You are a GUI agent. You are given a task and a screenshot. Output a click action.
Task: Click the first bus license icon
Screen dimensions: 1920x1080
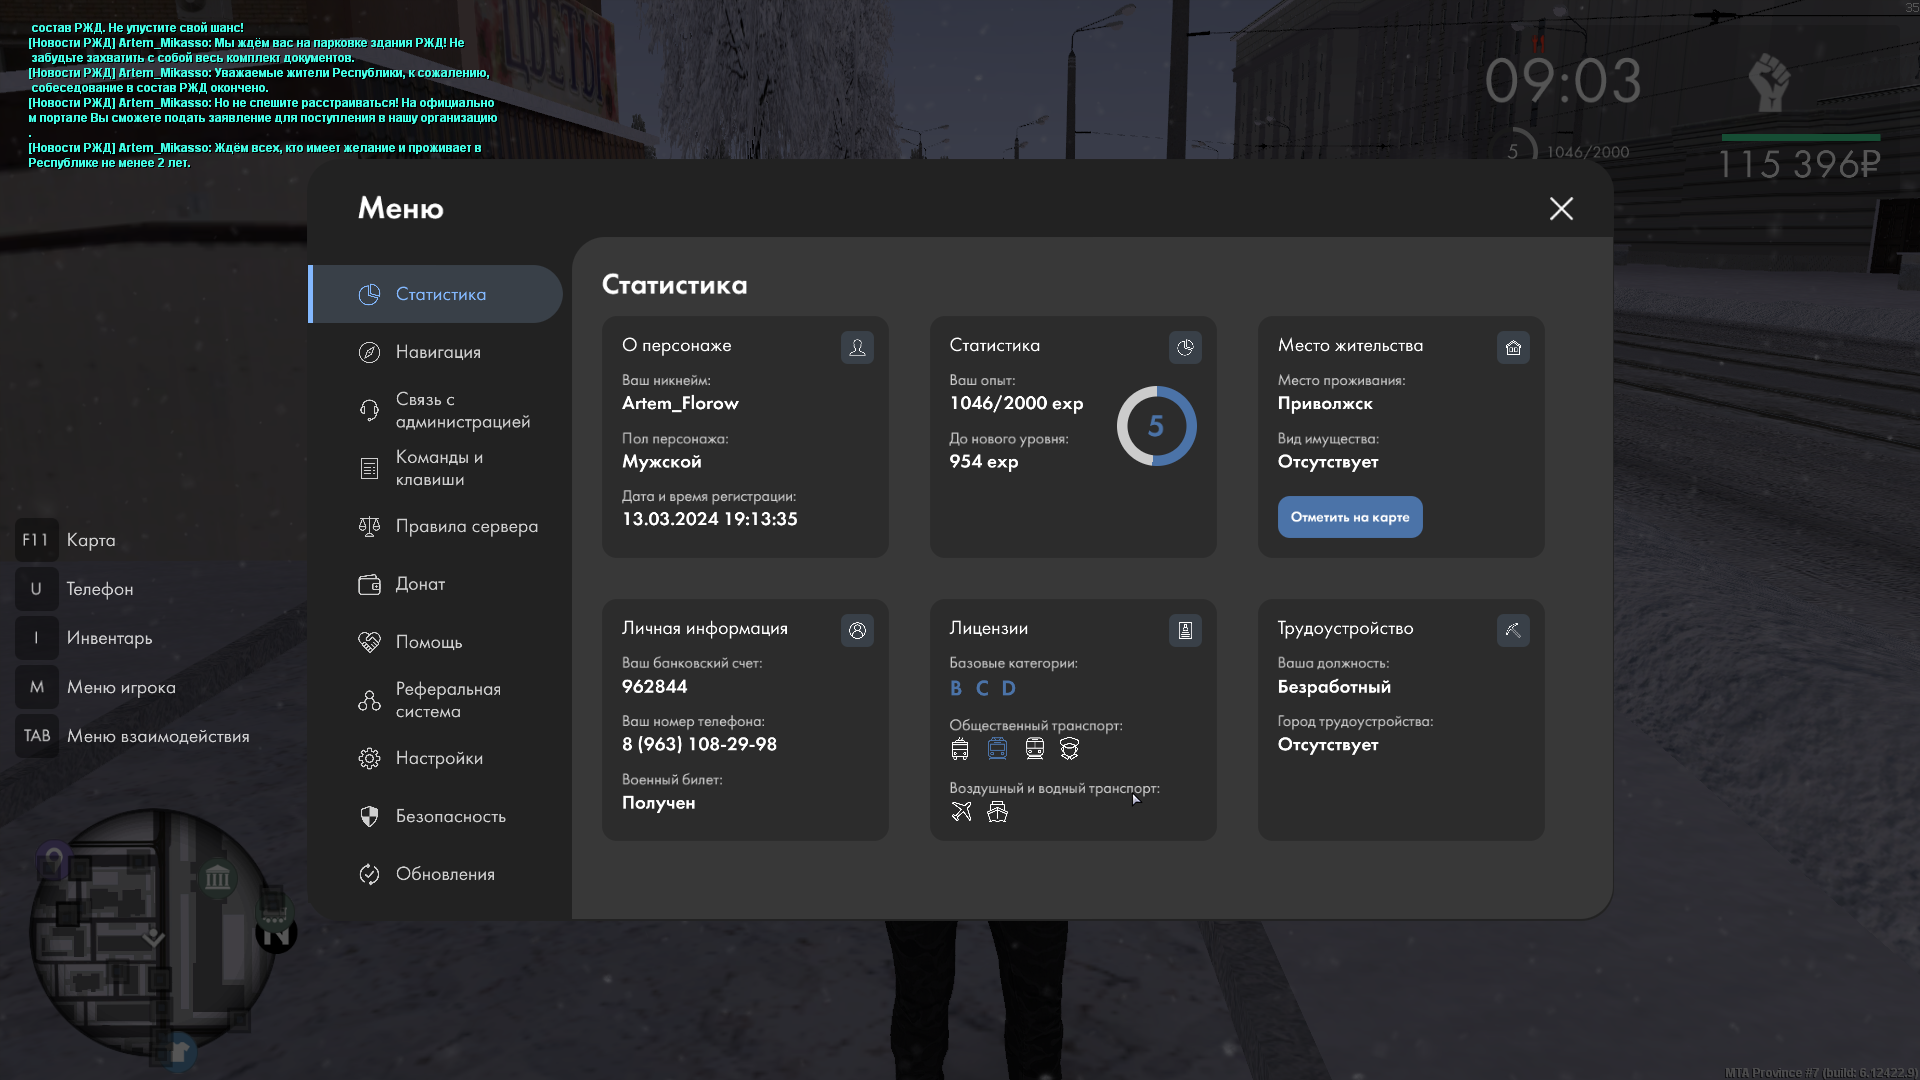960,748
